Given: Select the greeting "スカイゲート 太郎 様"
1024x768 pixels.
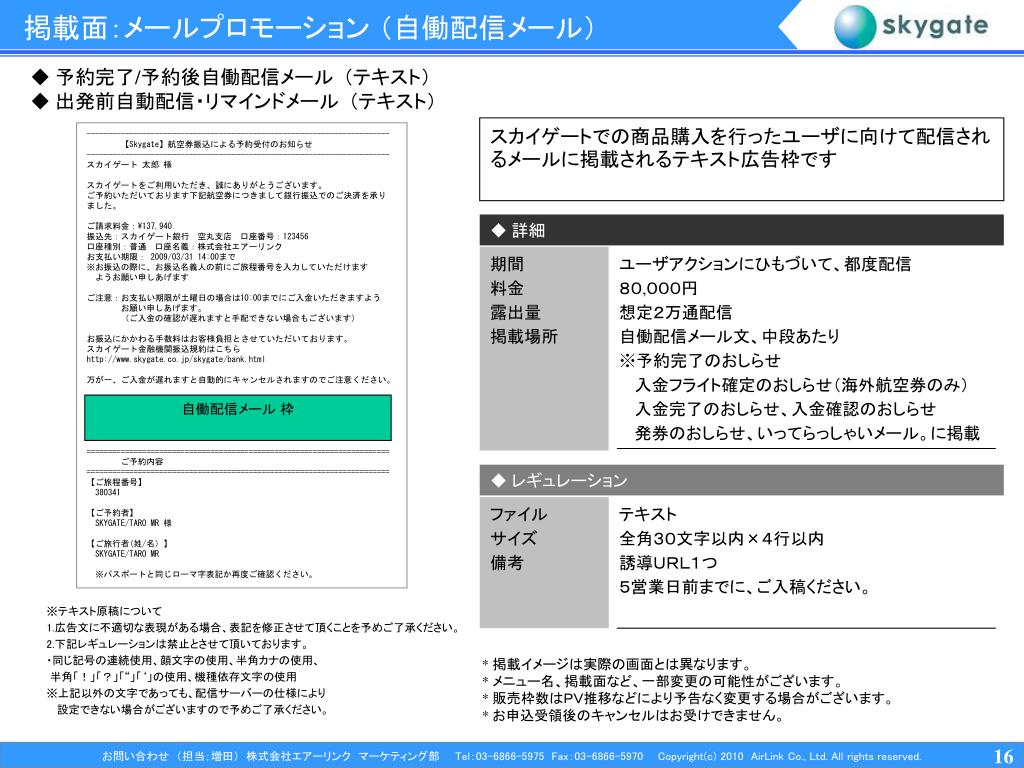Looking at the screenshot, I should click(129, 165).
